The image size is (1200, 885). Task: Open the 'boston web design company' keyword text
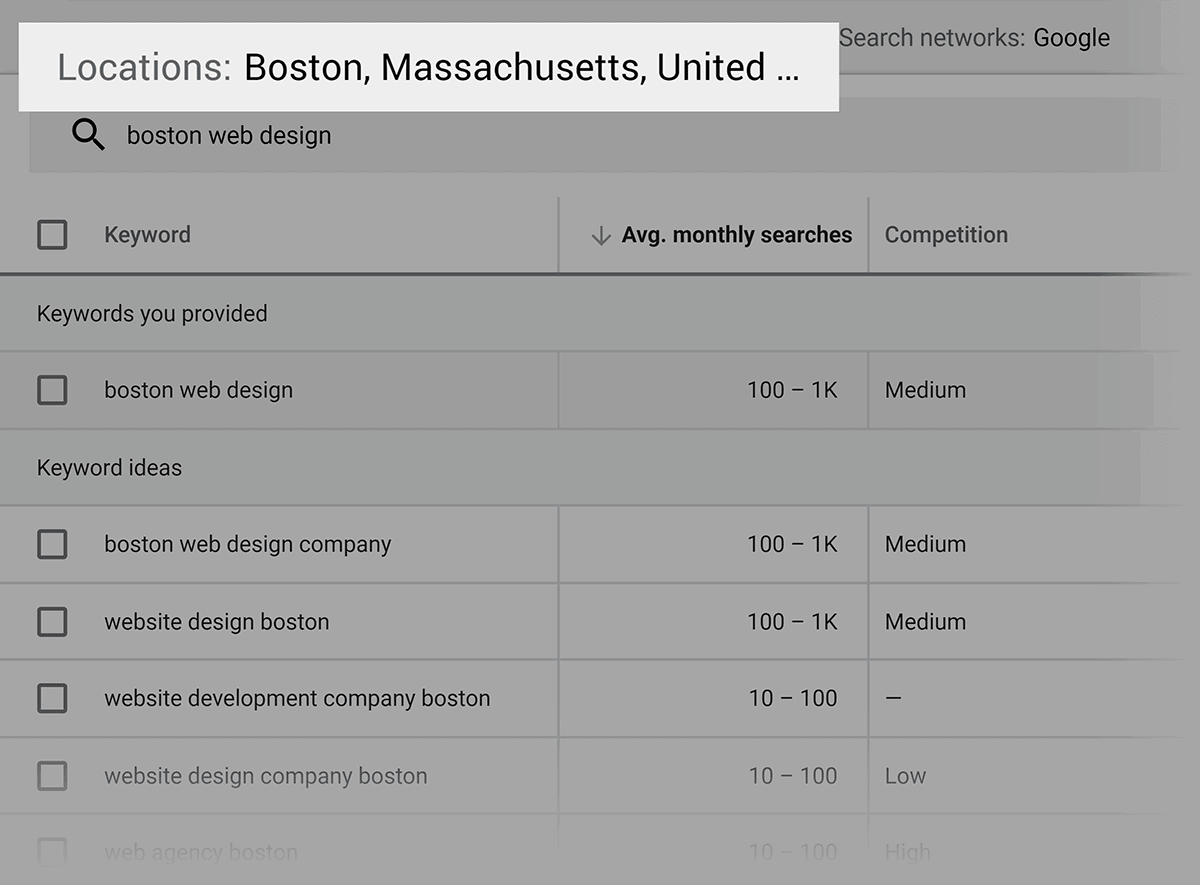pos(247,545)
